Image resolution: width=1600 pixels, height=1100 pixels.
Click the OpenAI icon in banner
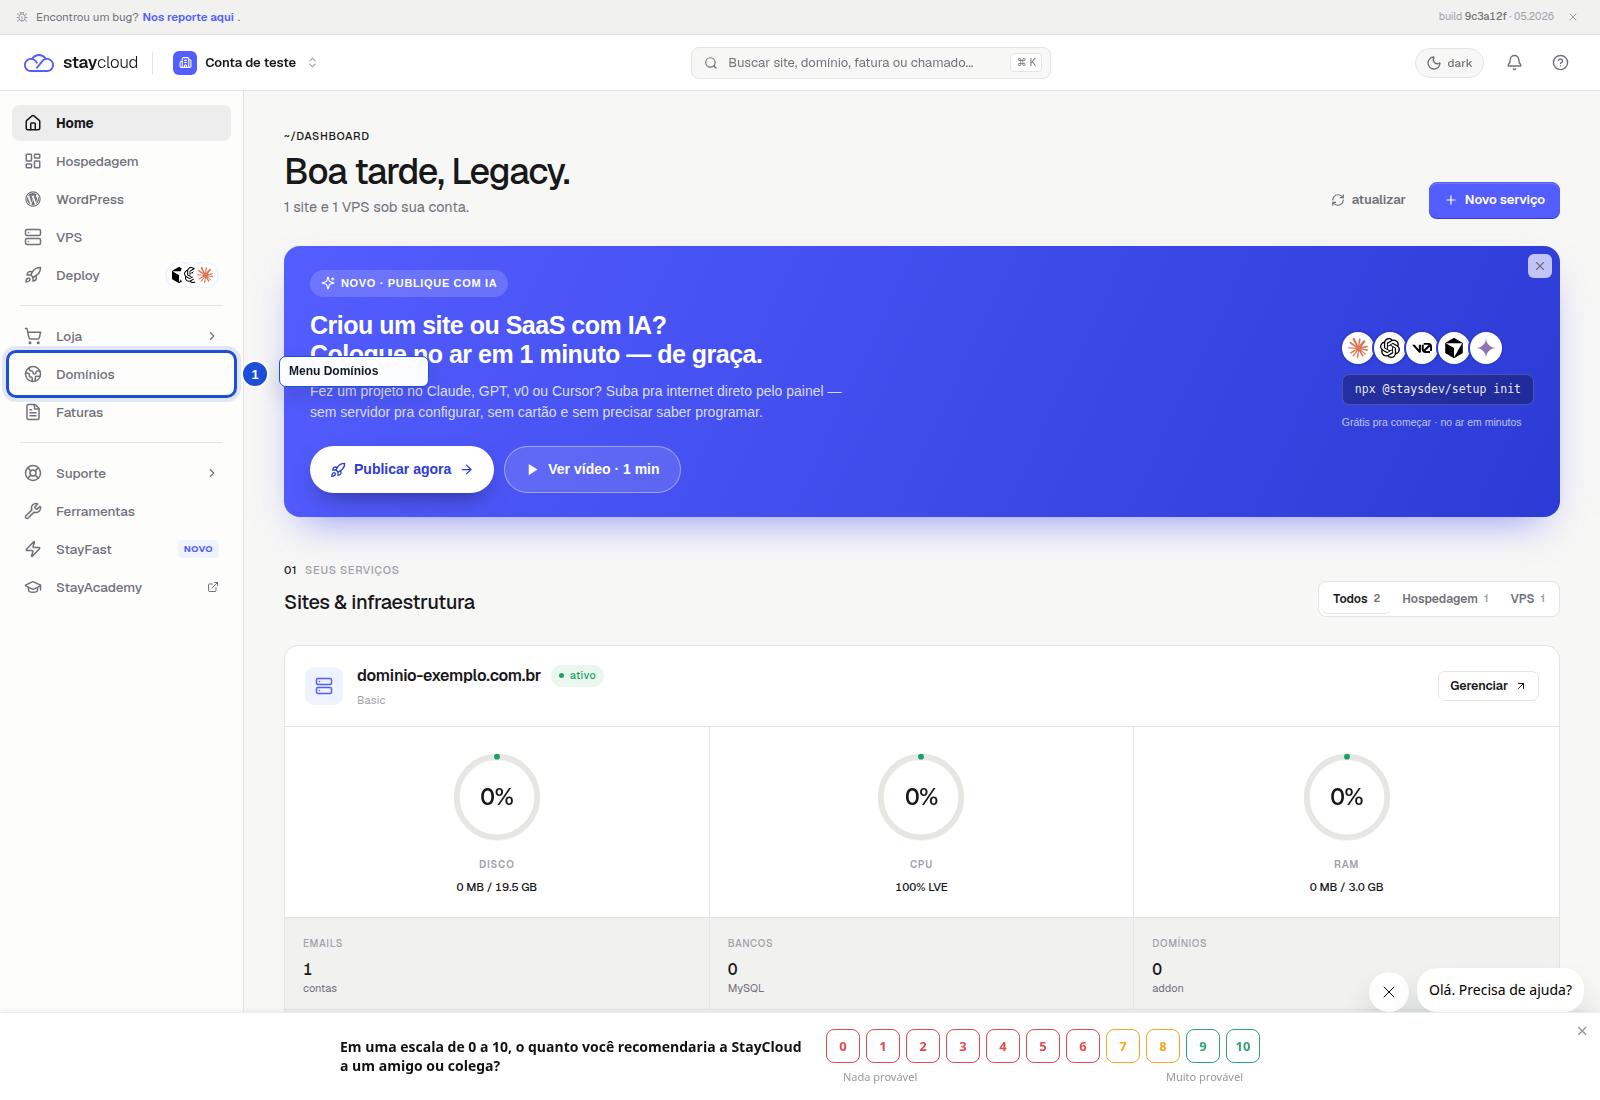[1390, 348]
